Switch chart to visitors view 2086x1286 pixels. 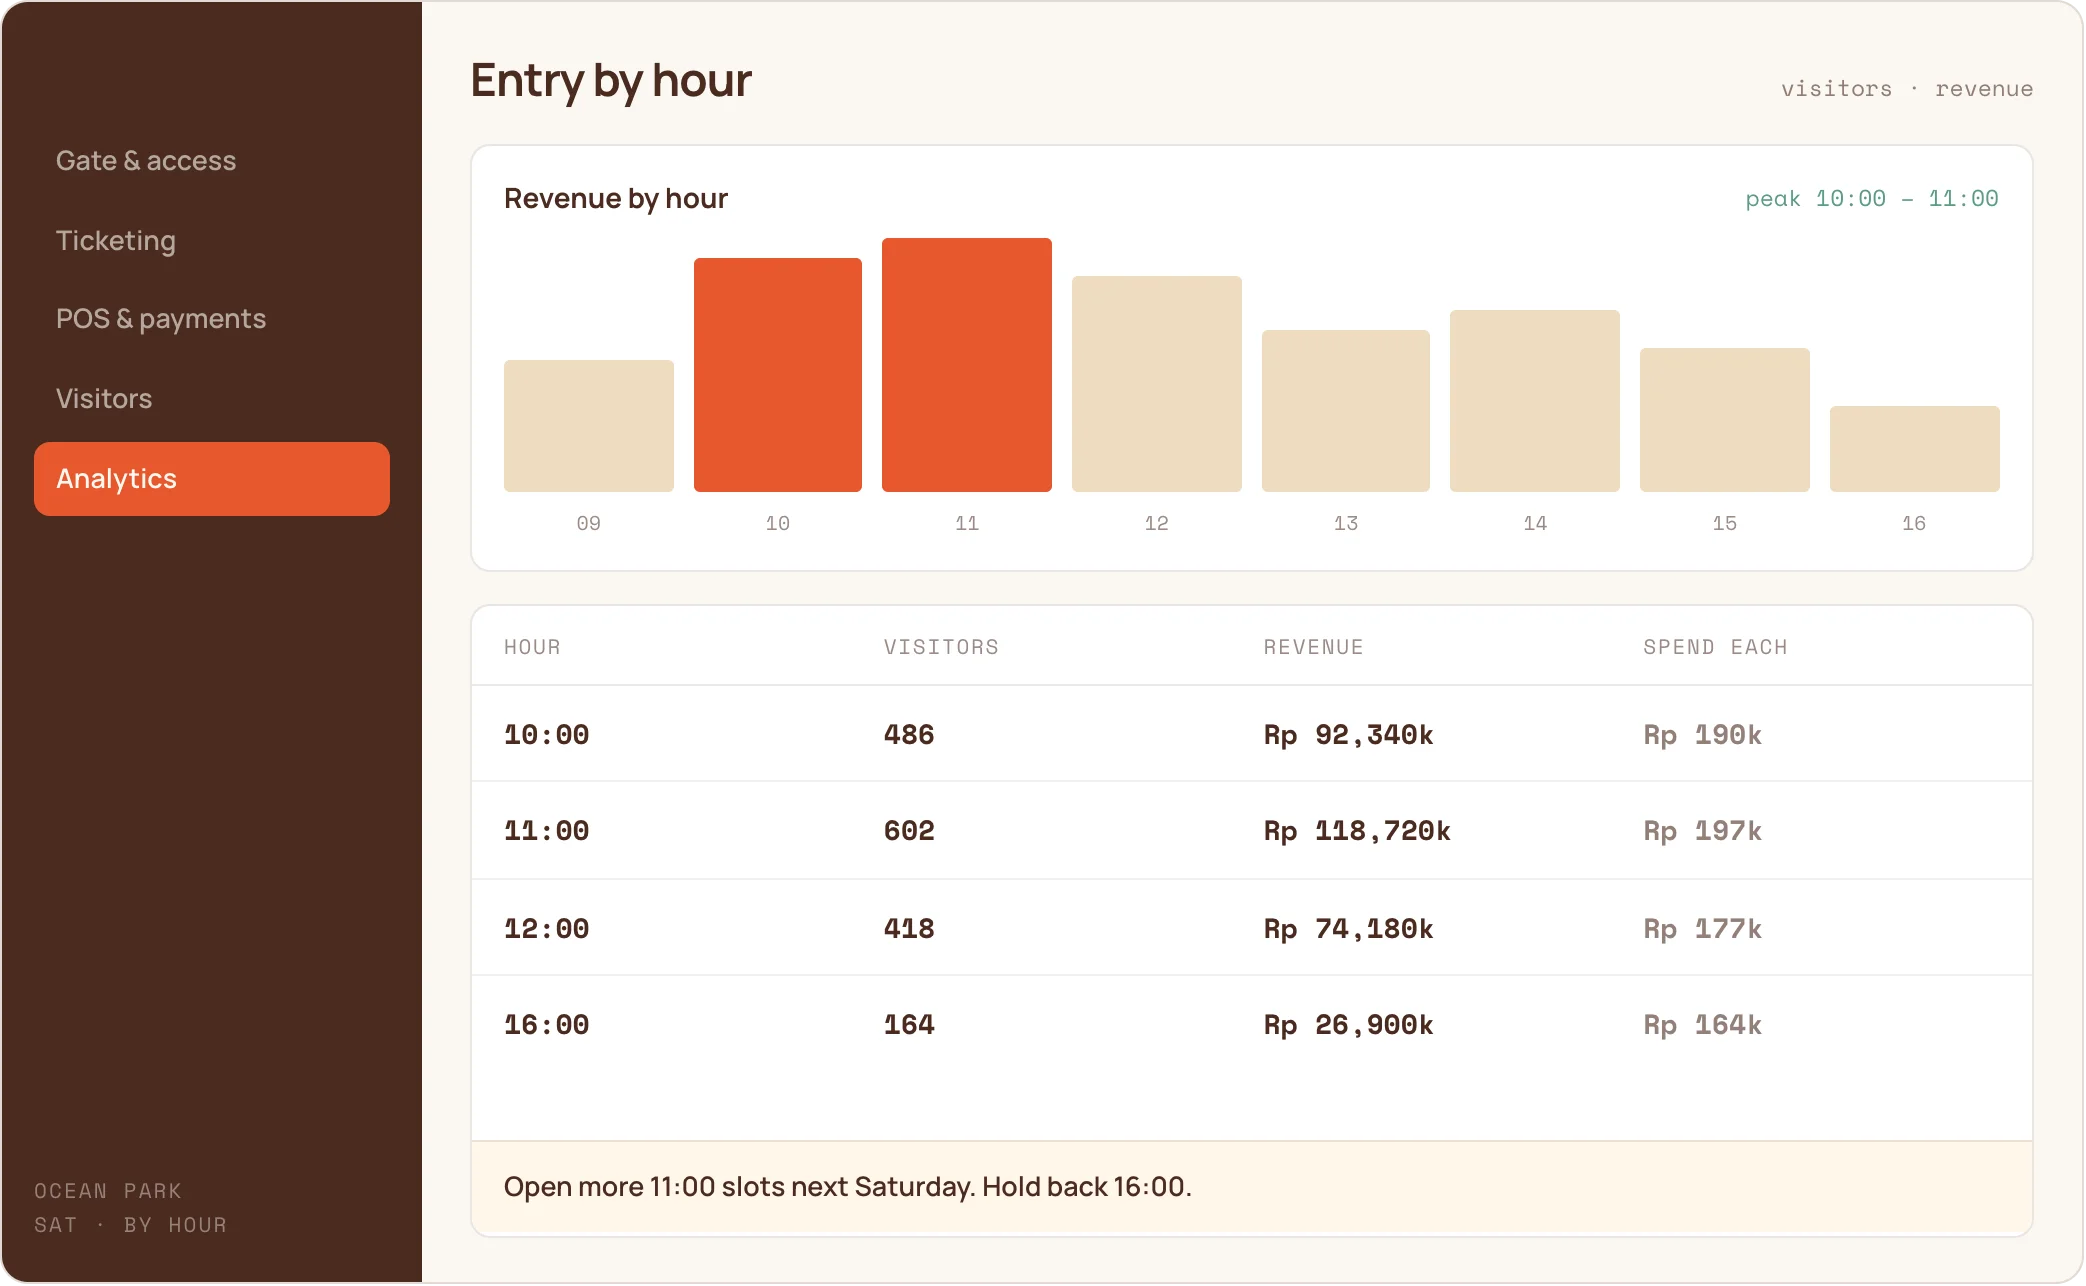pos(1836,89)
